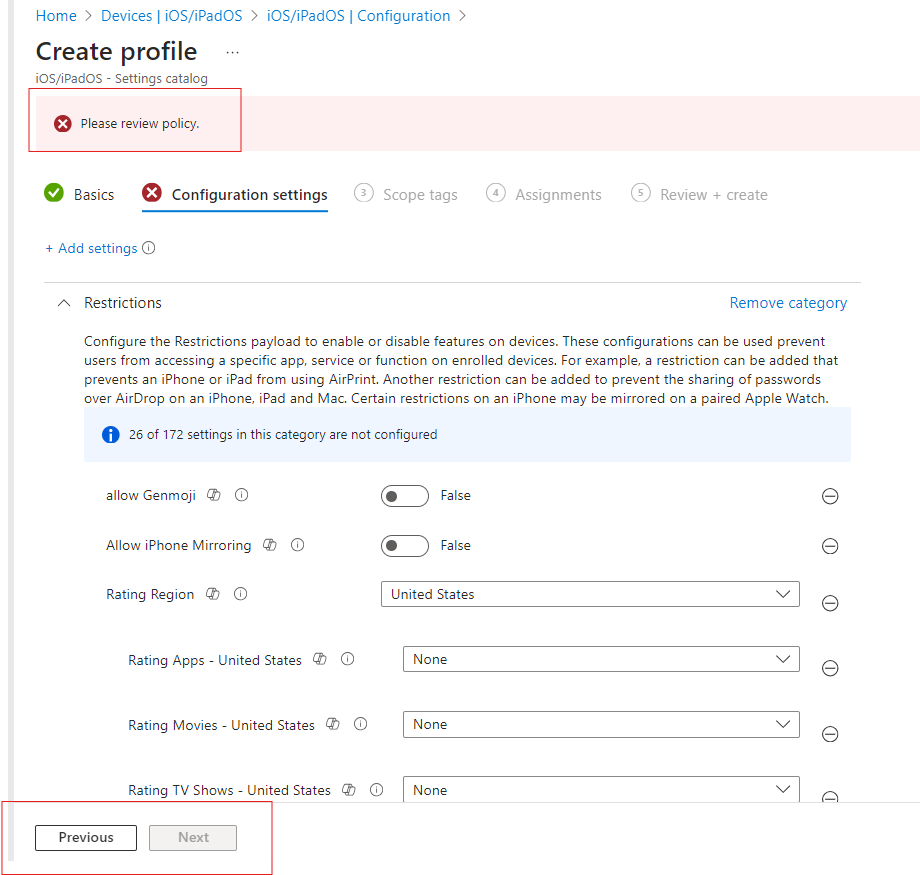Remove the allow Genmoji setting with minus icon

coord(830,496)
